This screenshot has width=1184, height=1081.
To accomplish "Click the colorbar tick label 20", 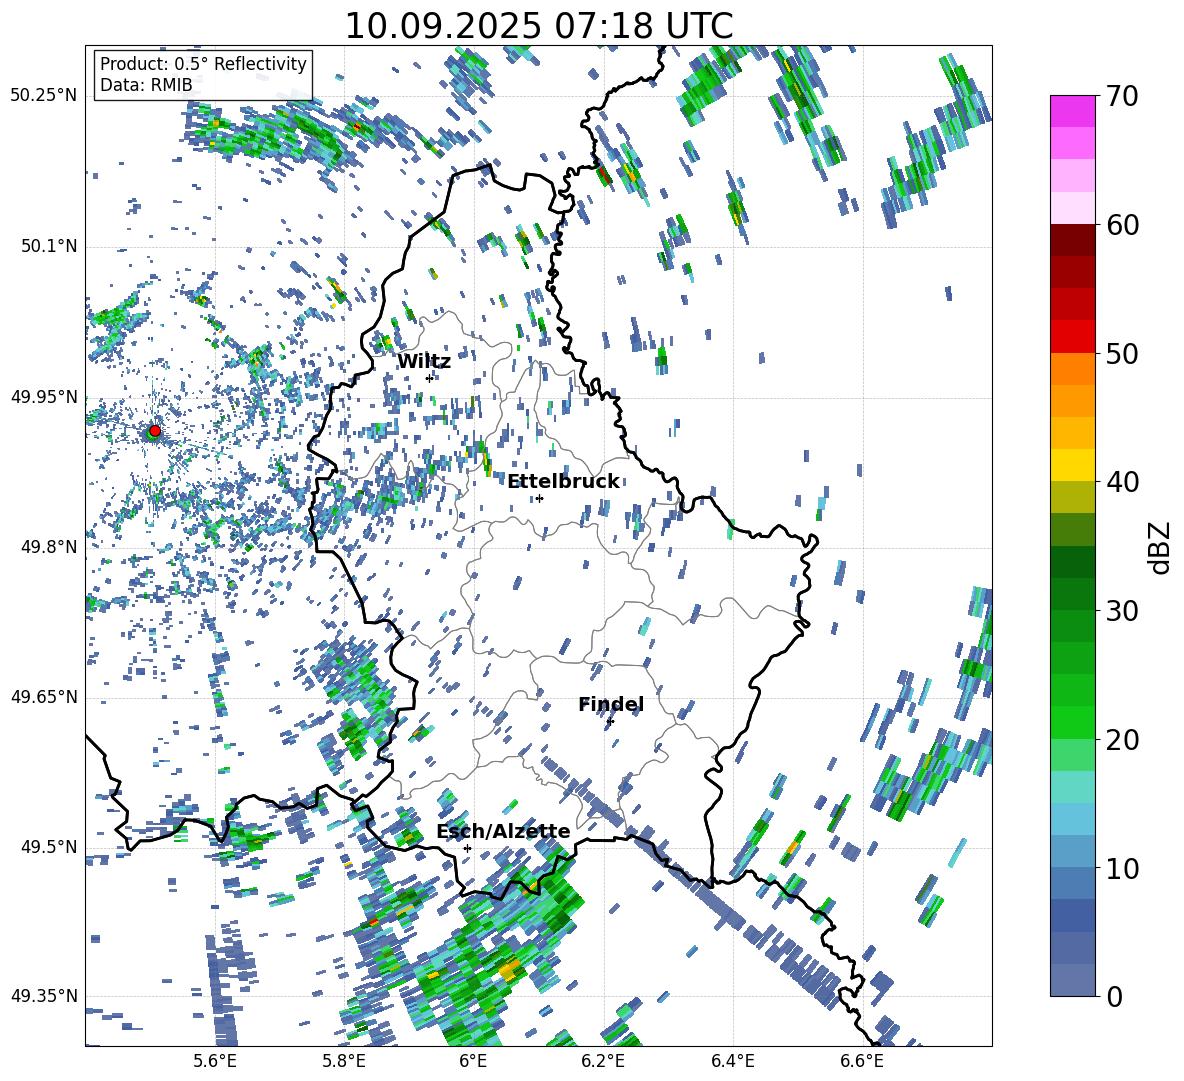I will pyautogui.click(x=1121, y=740).
